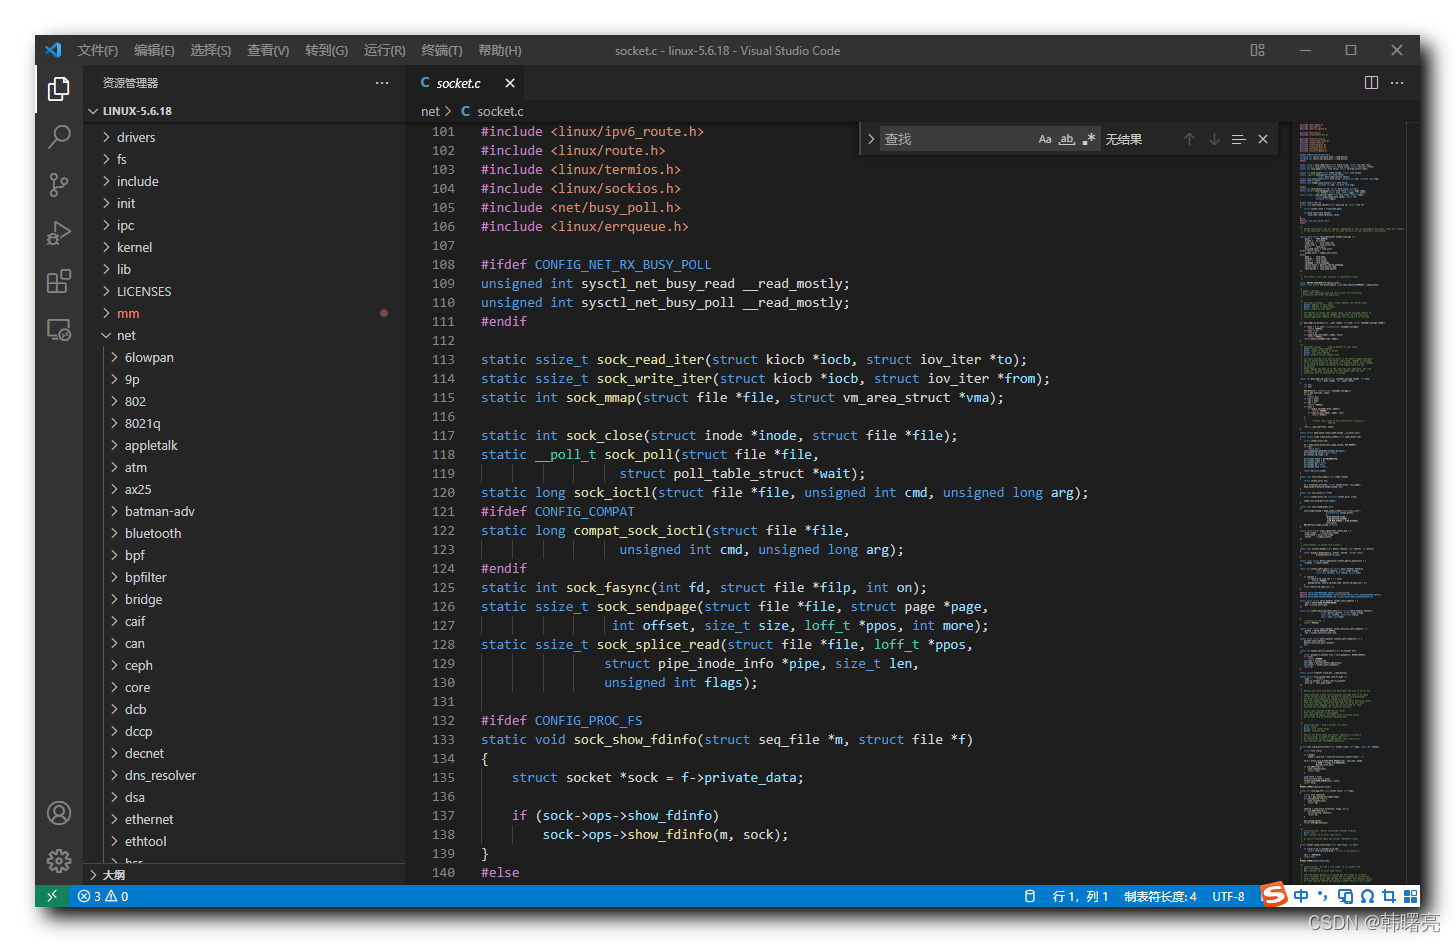Open the 选择(S) menu
This screenshot has width=1455, height=942.
click(x=211, y=50)
